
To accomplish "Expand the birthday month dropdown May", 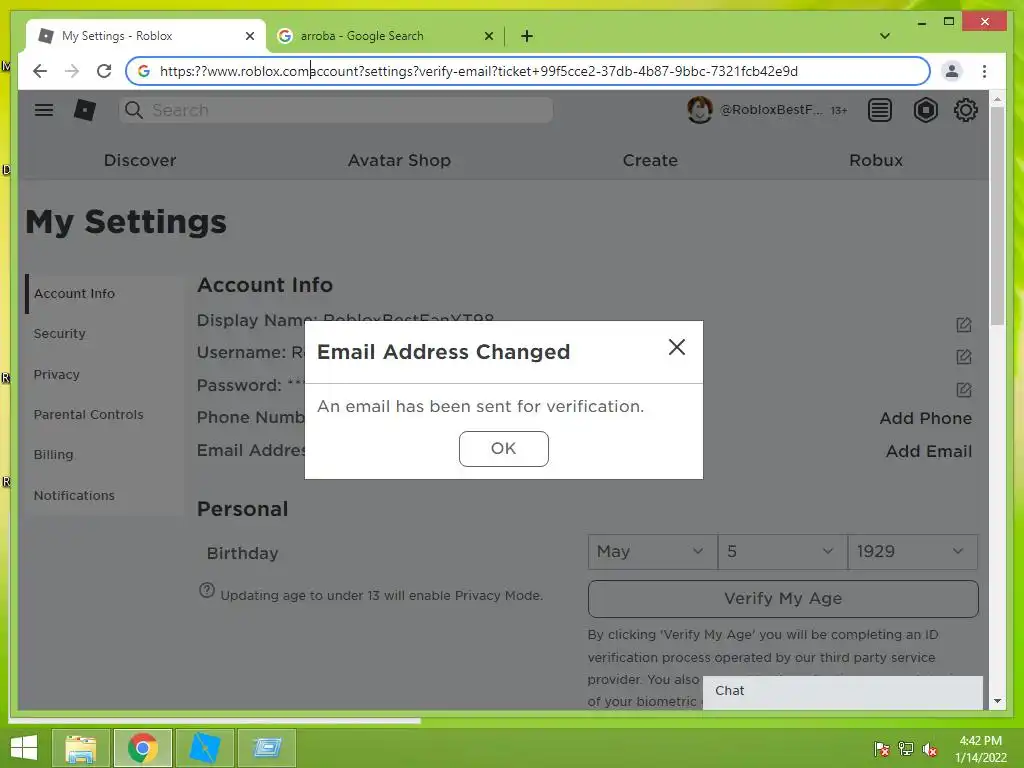I will [652, 552].
